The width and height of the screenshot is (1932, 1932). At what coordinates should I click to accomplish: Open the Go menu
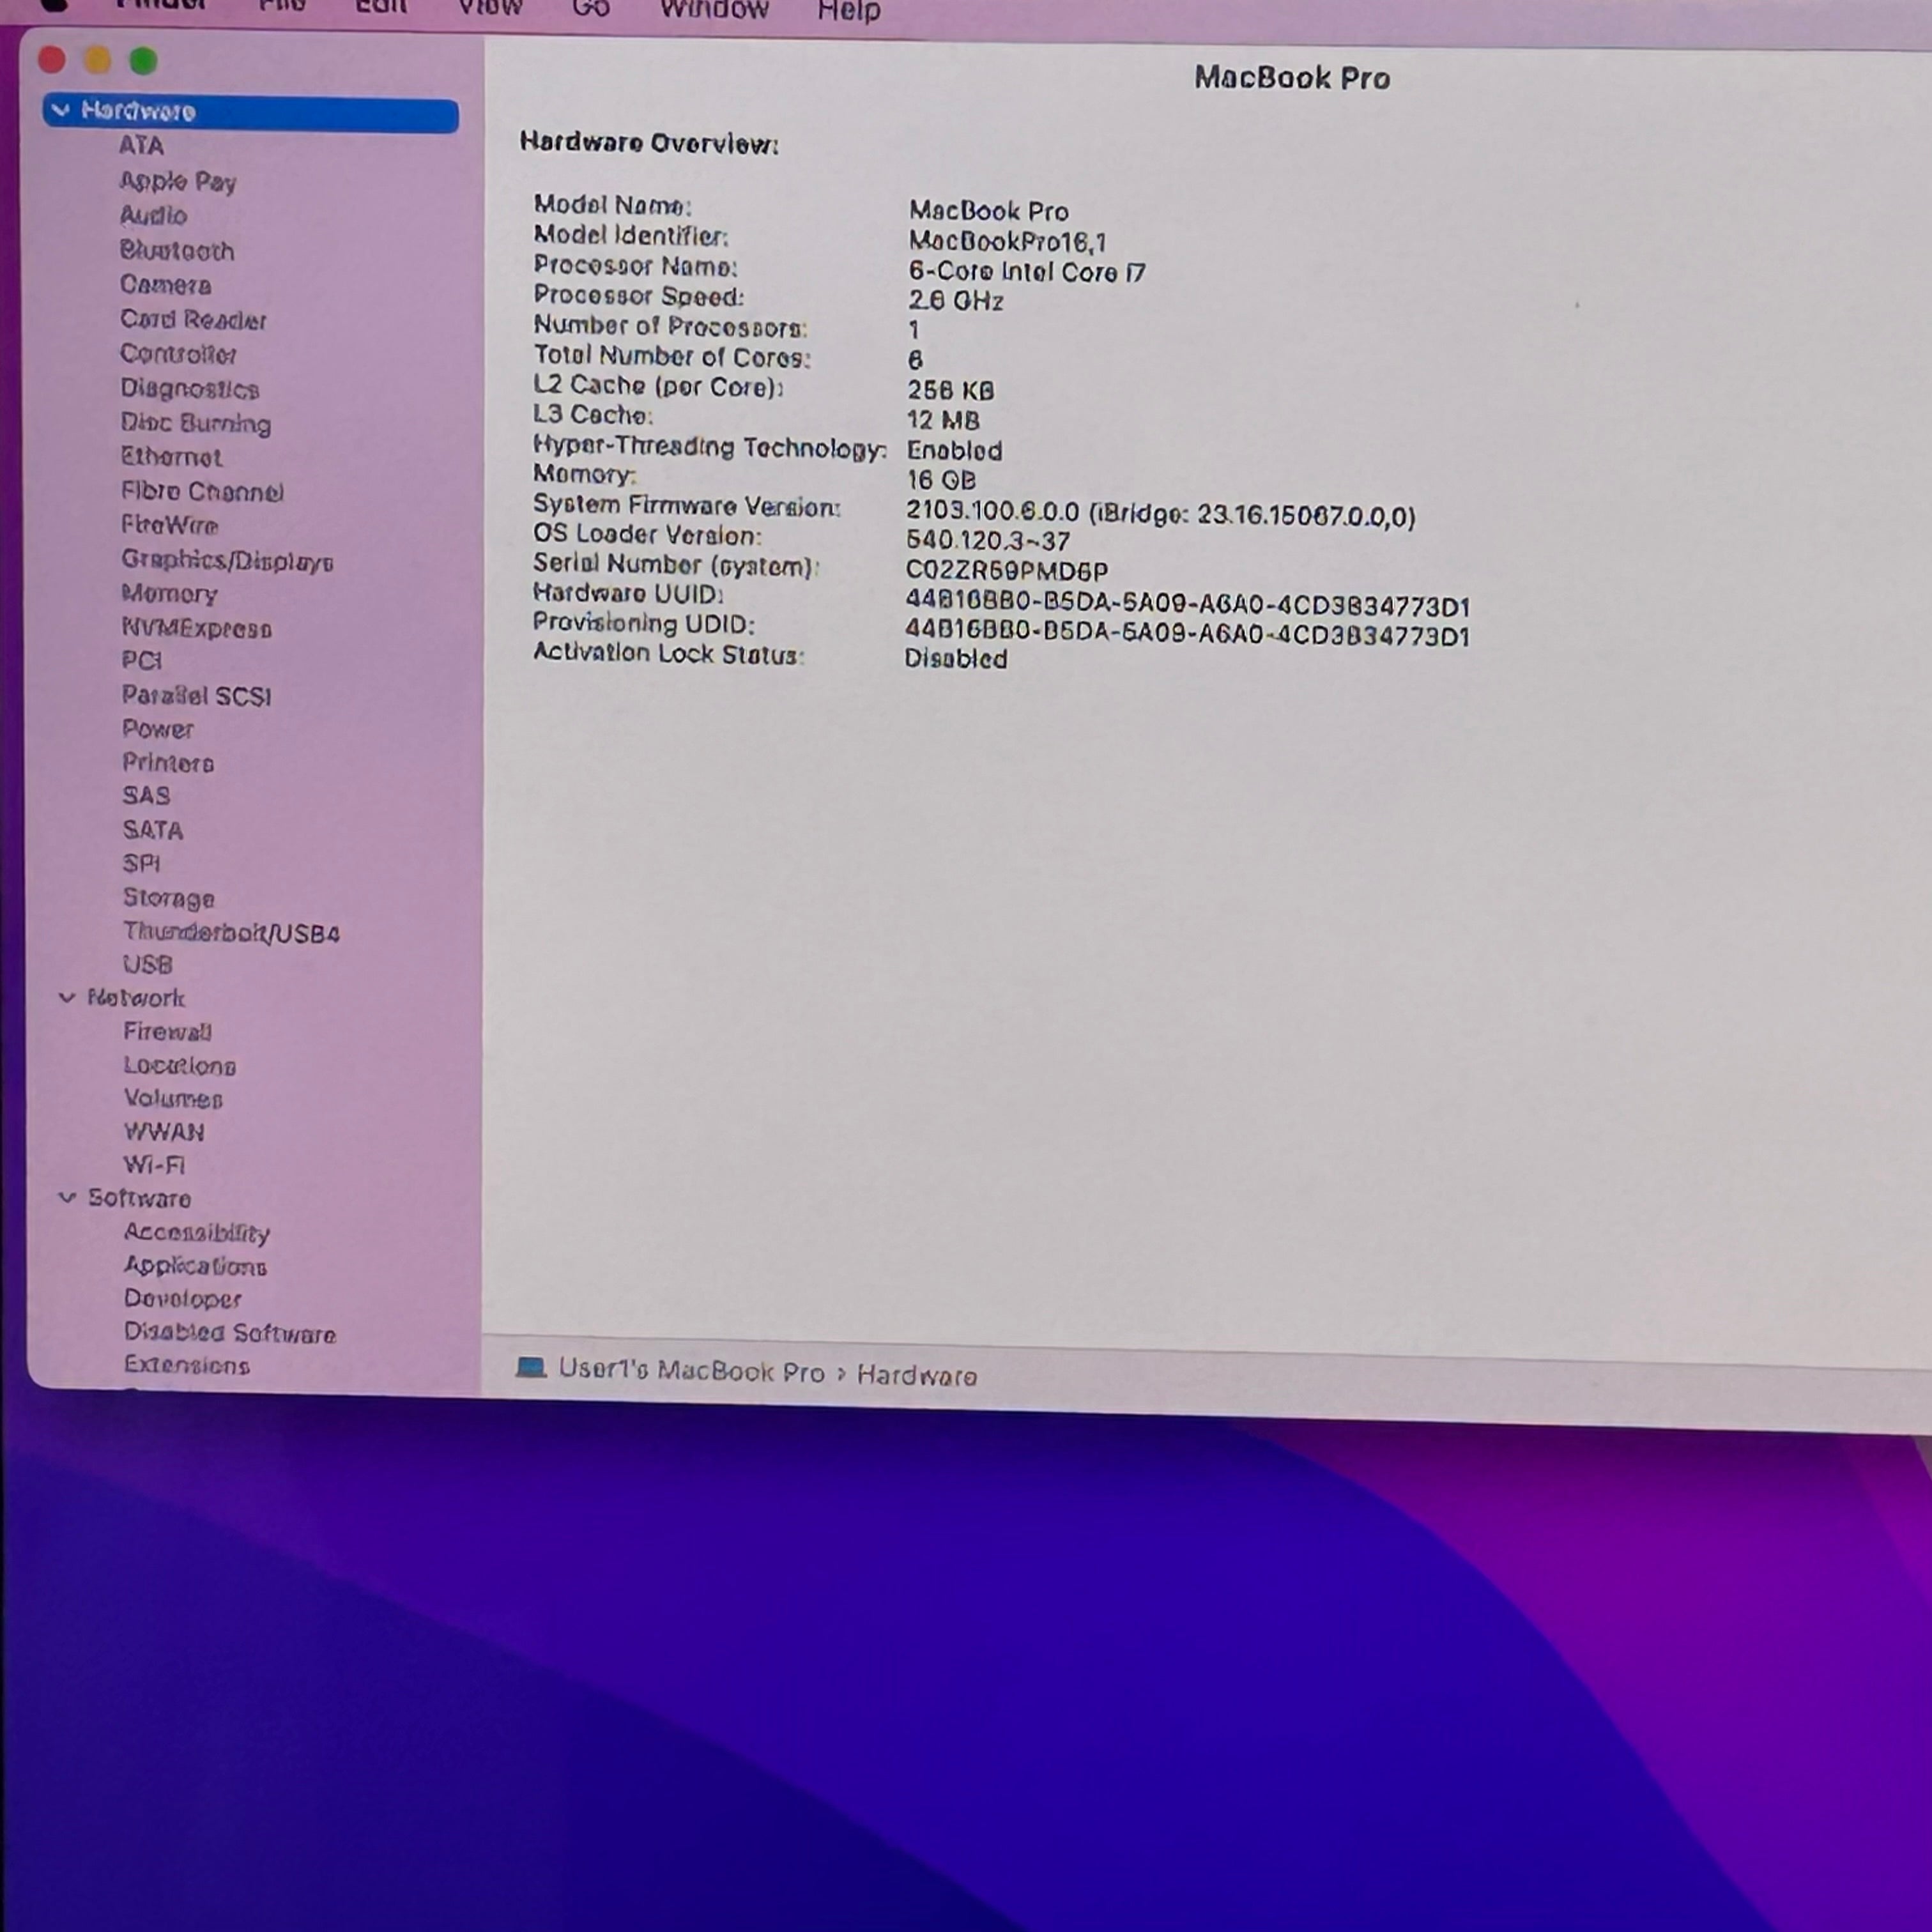[591, 9]
